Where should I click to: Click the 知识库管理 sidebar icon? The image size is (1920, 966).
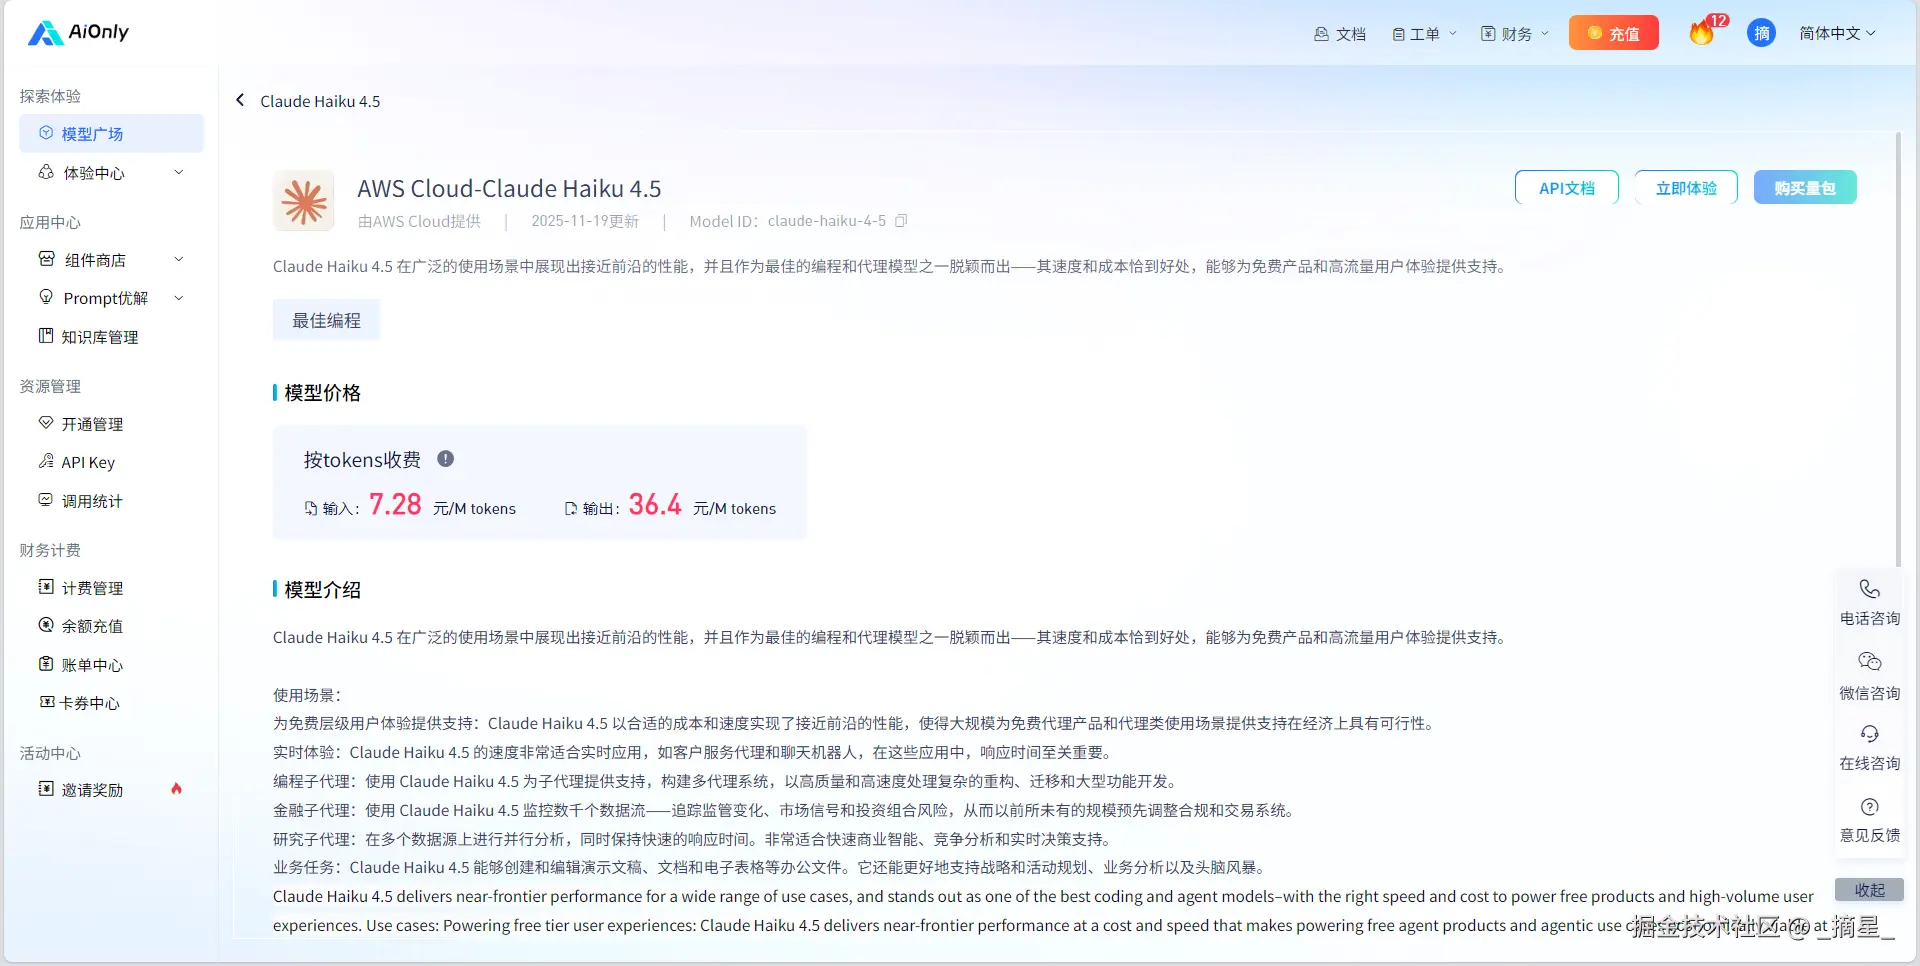tap(46, 336)
